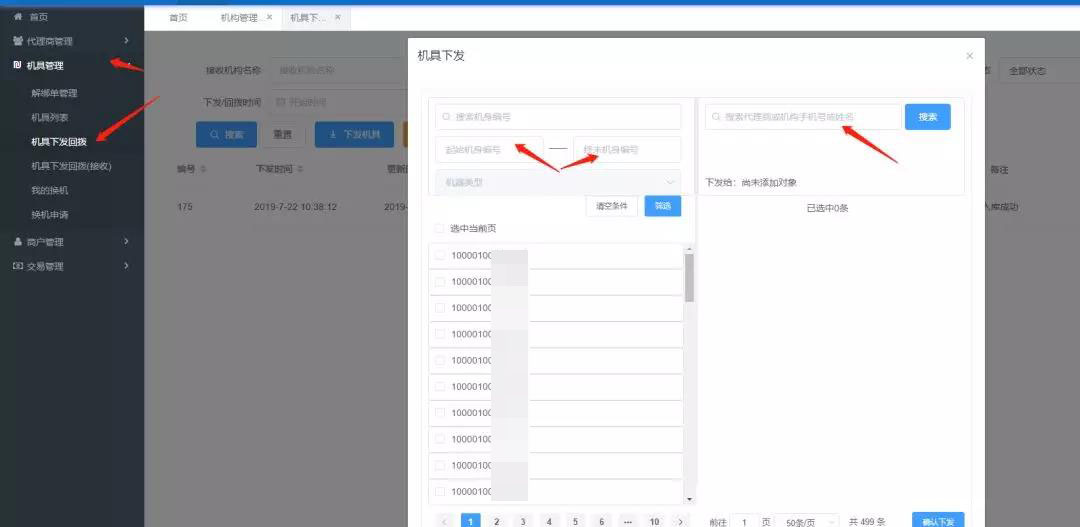Click the 搜索 button on background page
Screen dimensions: 1080x527
(227, 134)
